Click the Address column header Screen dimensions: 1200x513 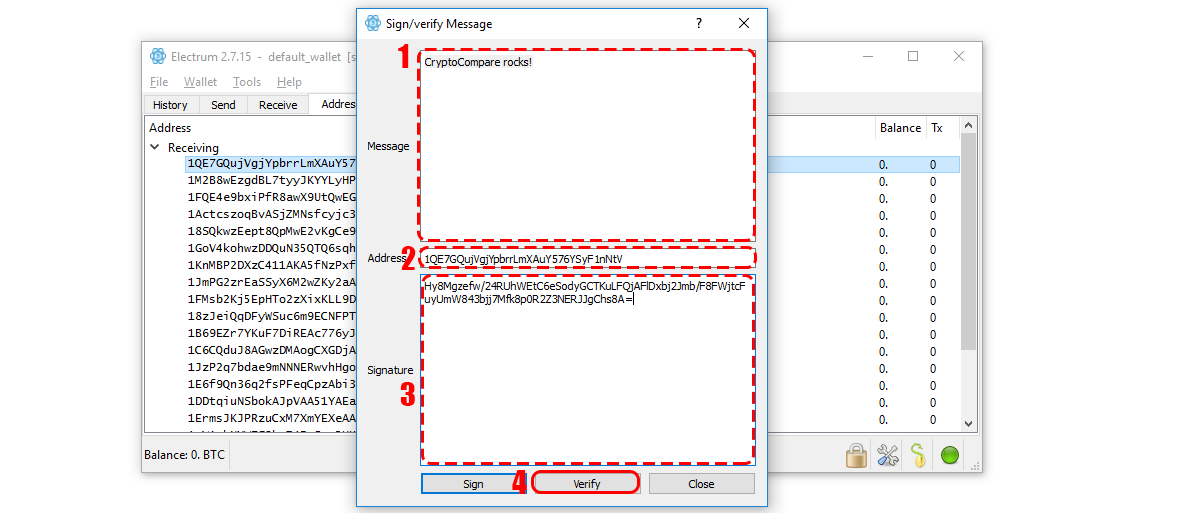coord(170,128)
